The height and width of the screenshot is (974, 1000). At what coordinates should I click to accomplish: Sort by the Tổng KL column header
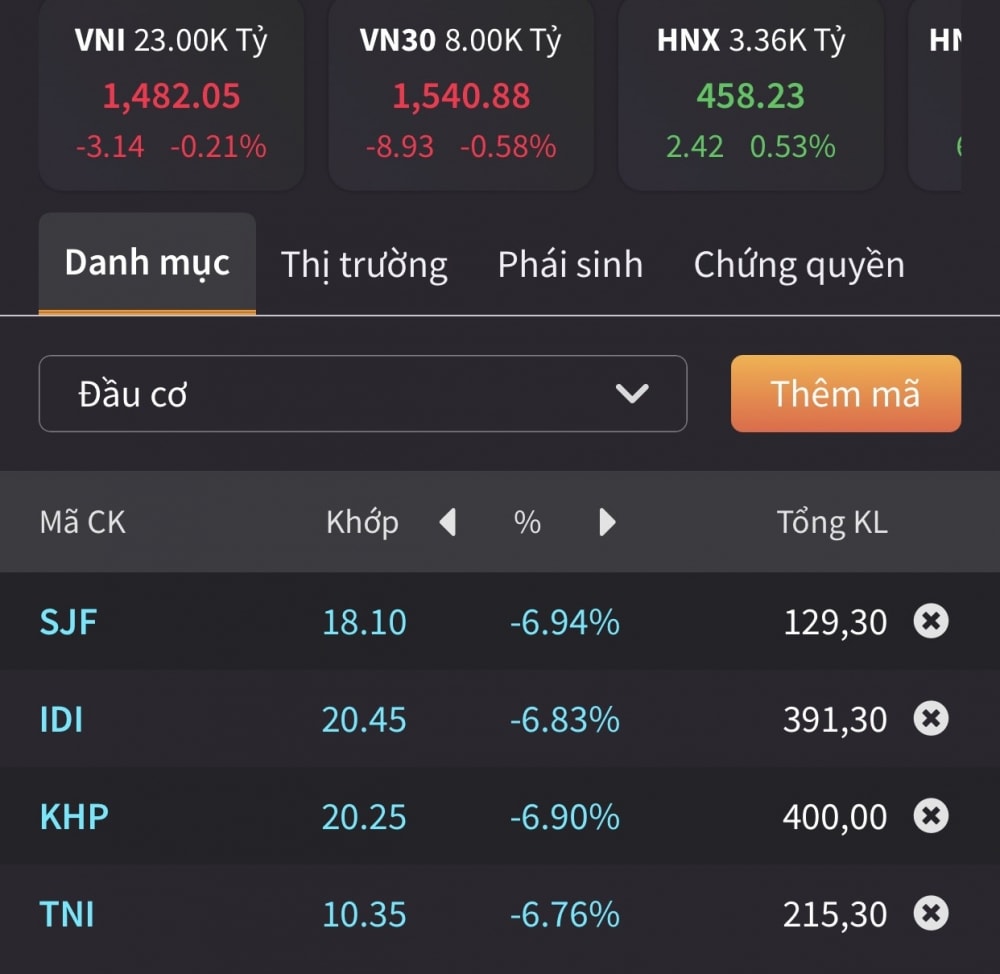[832, 522]
